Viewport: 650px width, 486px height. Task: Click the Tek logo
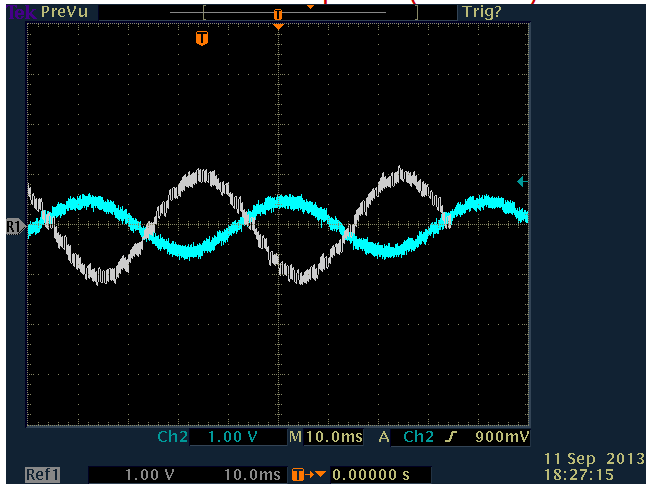(x=22, y=12)
